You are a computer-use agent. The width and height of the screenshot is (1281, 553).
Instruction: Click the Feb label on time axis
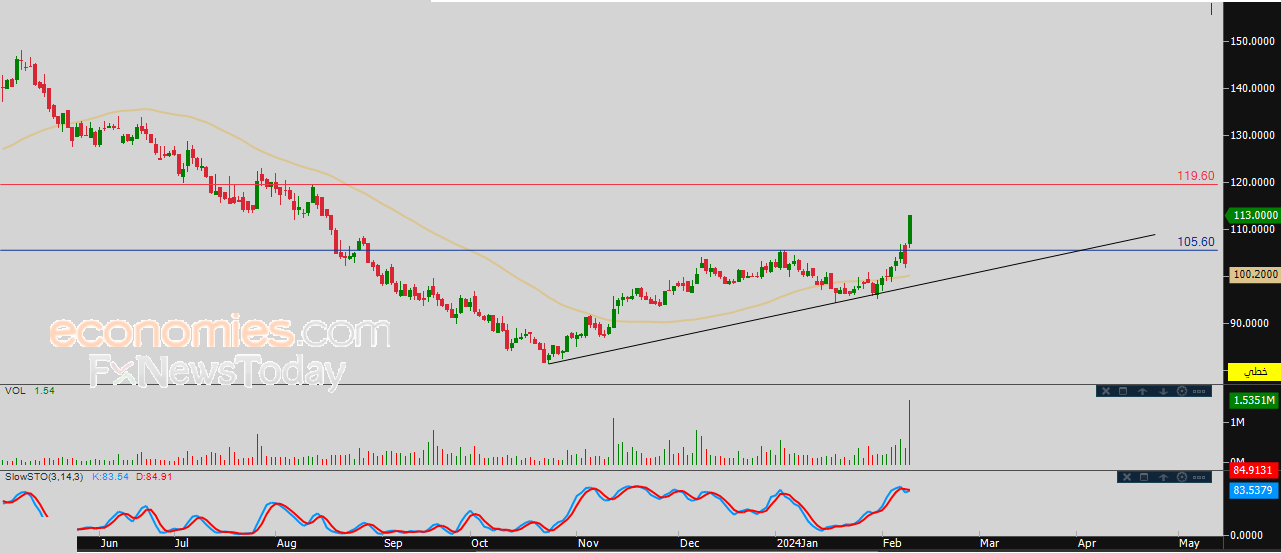tap(891, 544)
